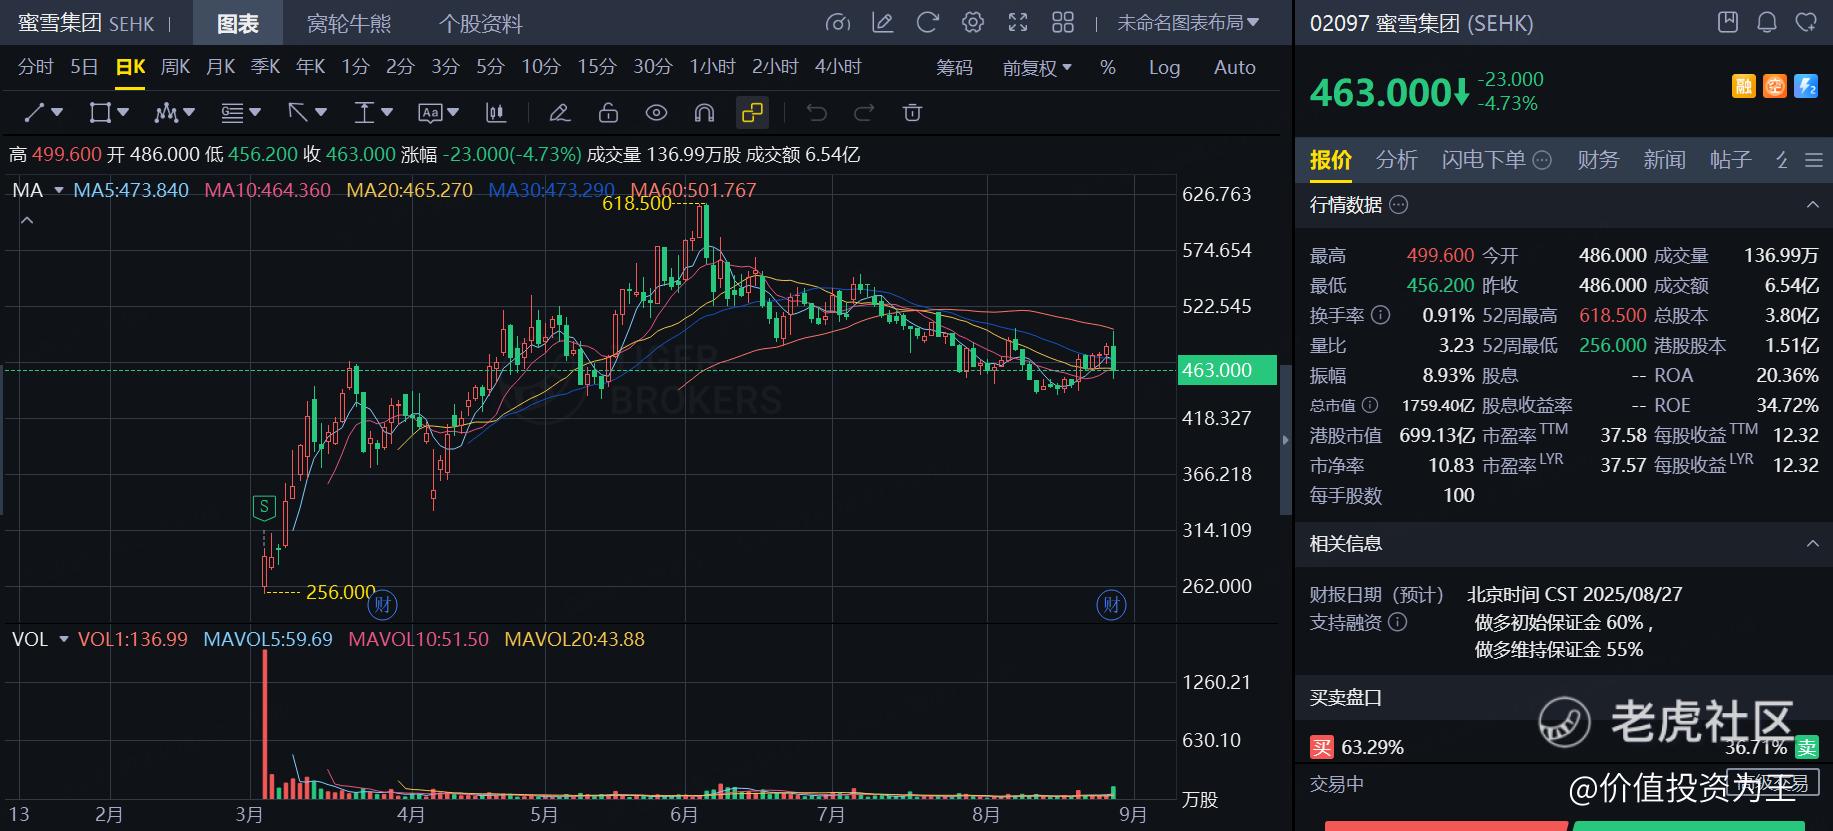Select the 4小时 timeframe
Viewport: 1833px width, 831px height.
click(x=838, y=67)
